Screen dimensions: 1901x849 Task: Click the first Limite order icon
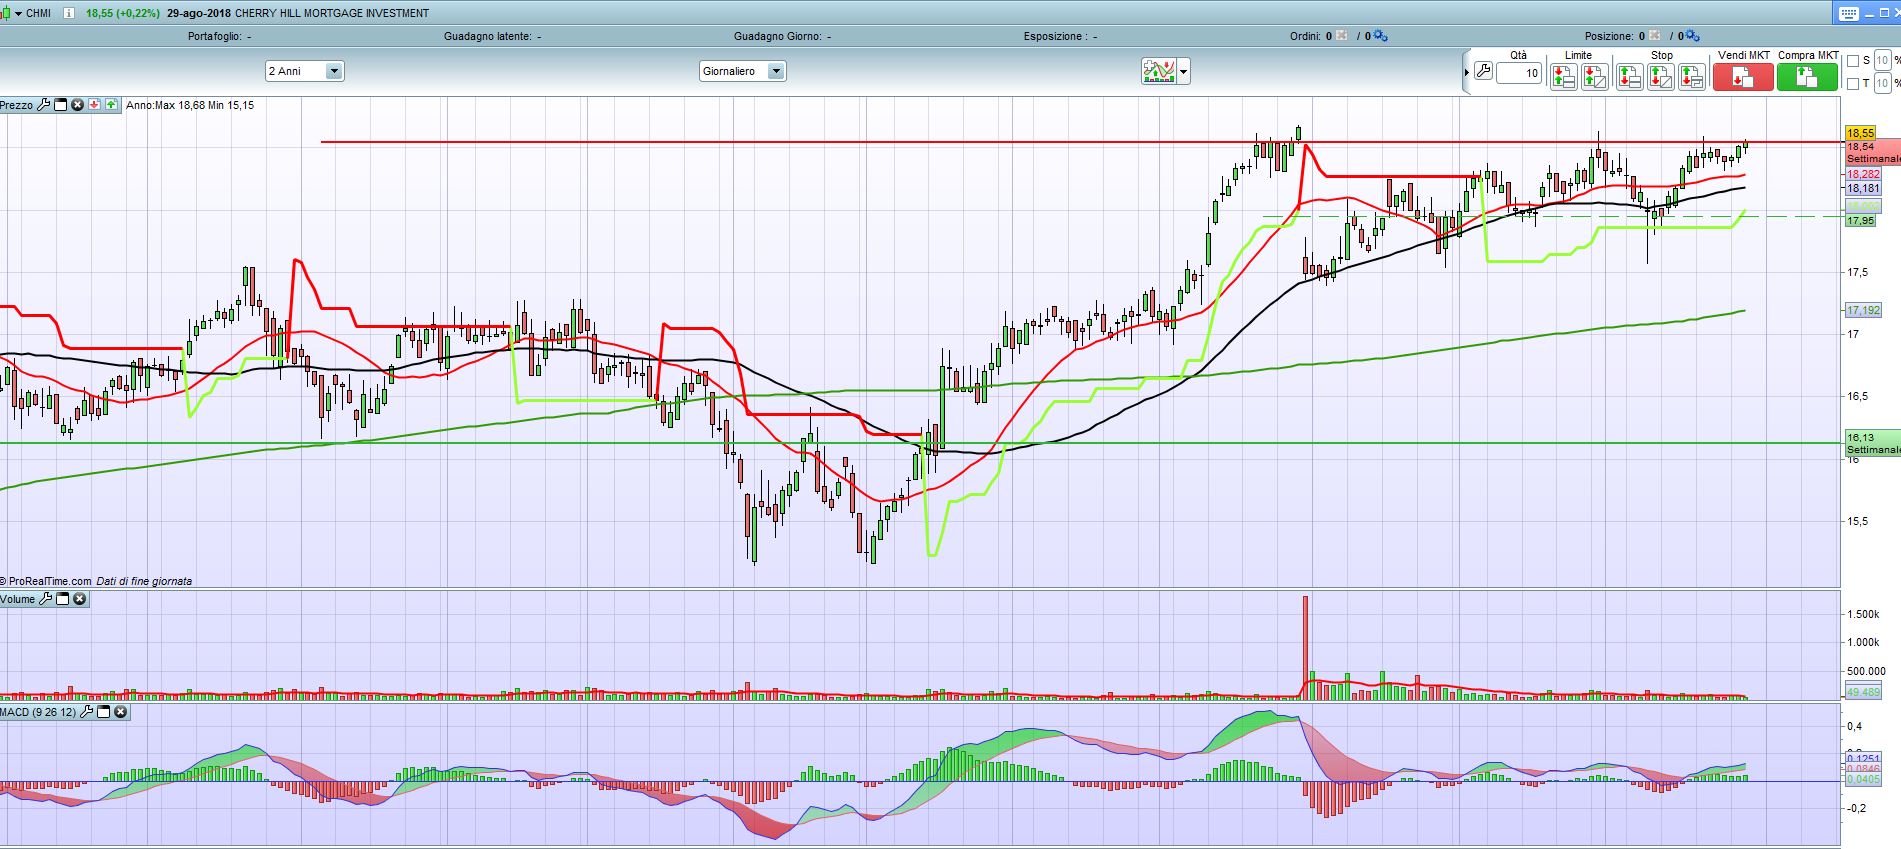[1563, 76]
